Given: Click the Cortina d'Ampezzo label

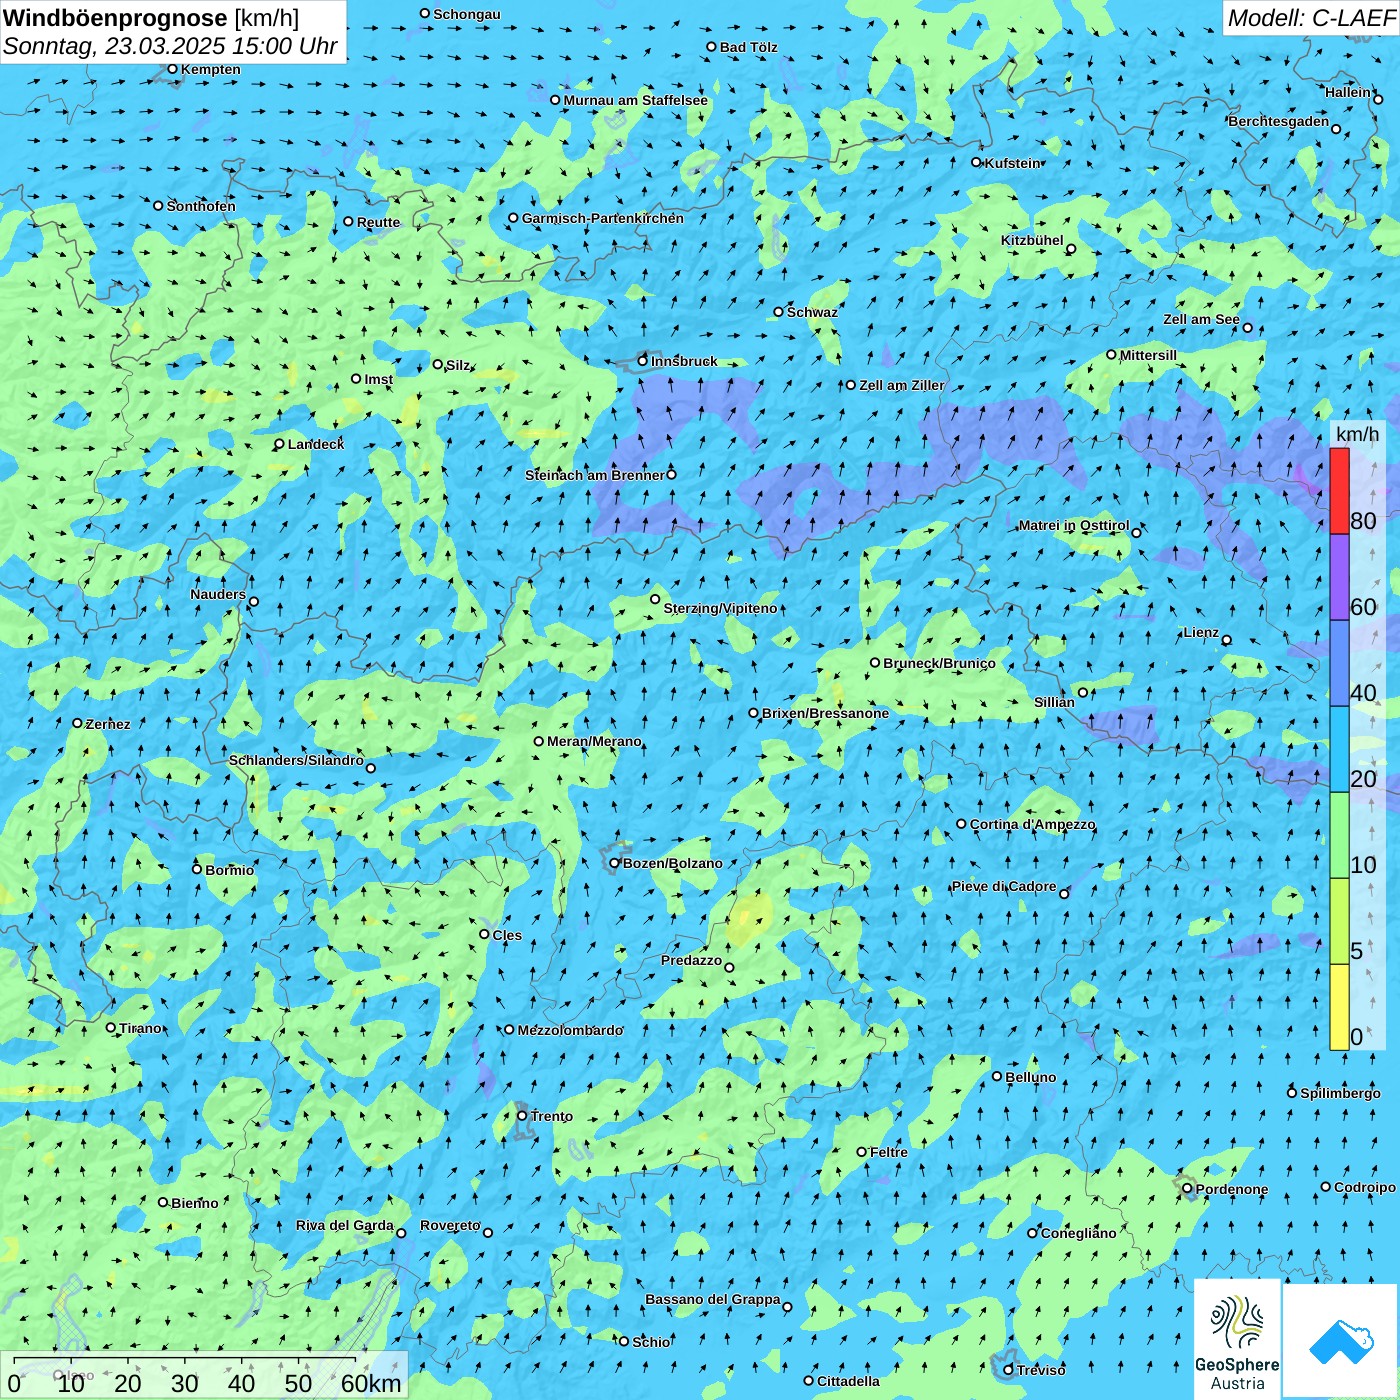Looking at the screenshot, I should click(x=1032, y=824).
